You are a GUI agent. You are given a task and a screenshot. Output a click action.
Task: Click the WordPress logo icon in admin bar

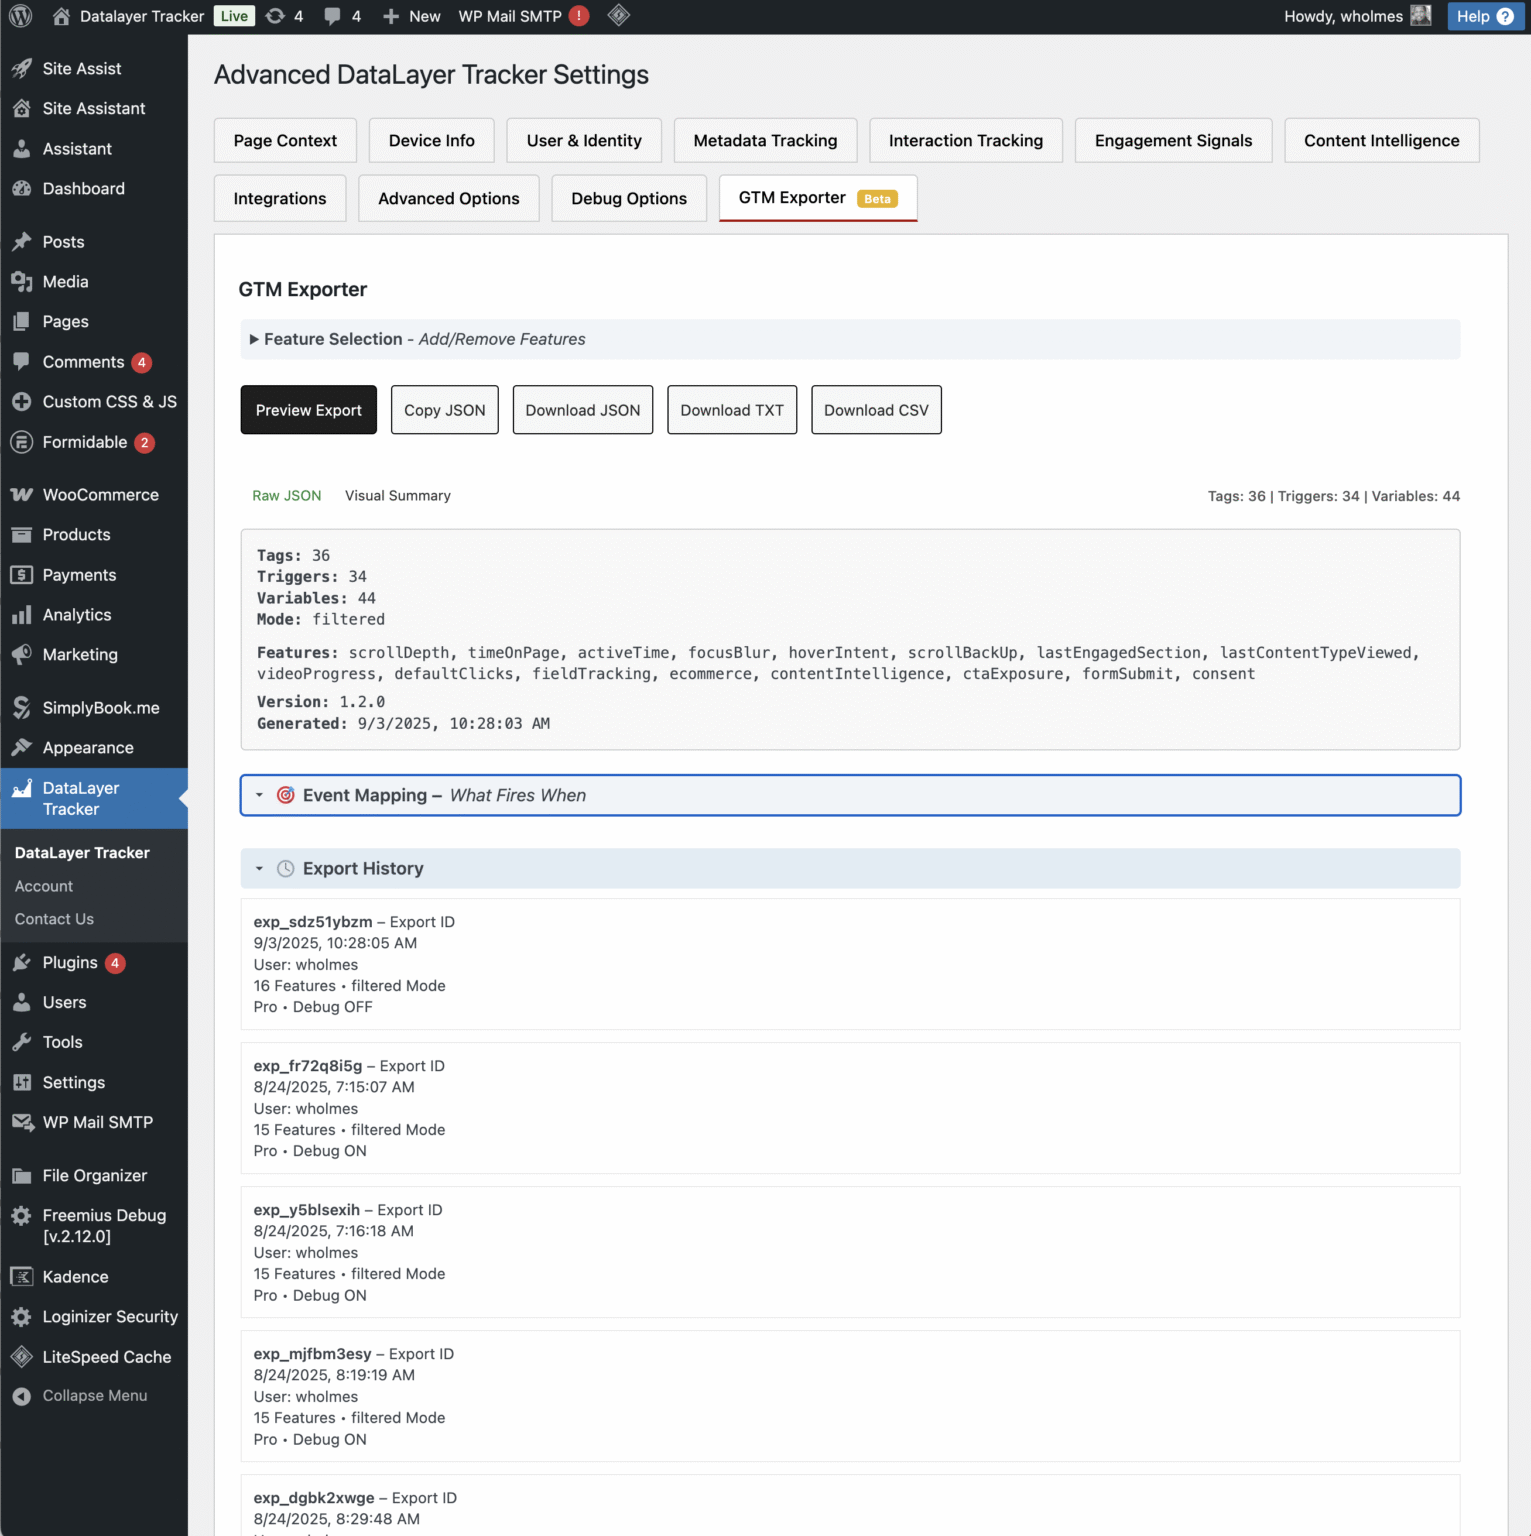click(x=20, y=16)
